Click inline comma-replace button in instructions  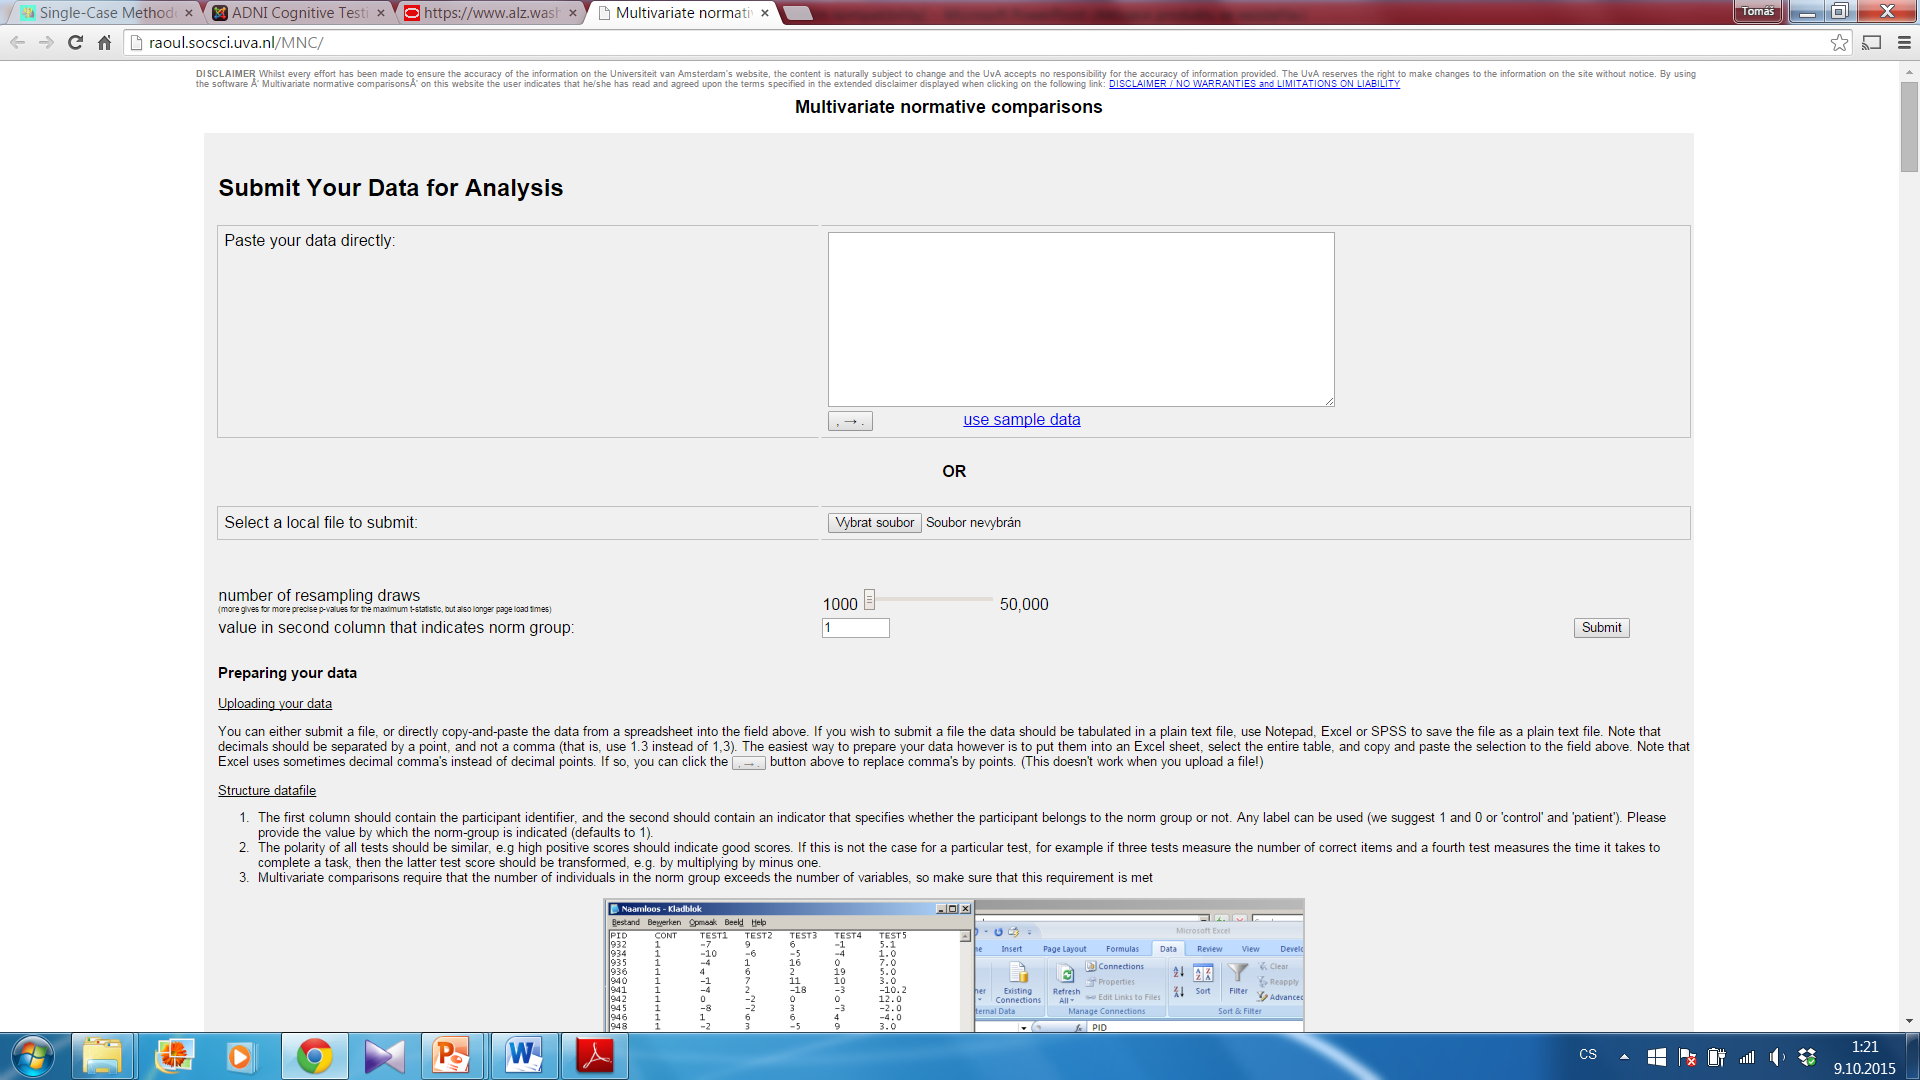pyautogui.click(x=749, y=763)
